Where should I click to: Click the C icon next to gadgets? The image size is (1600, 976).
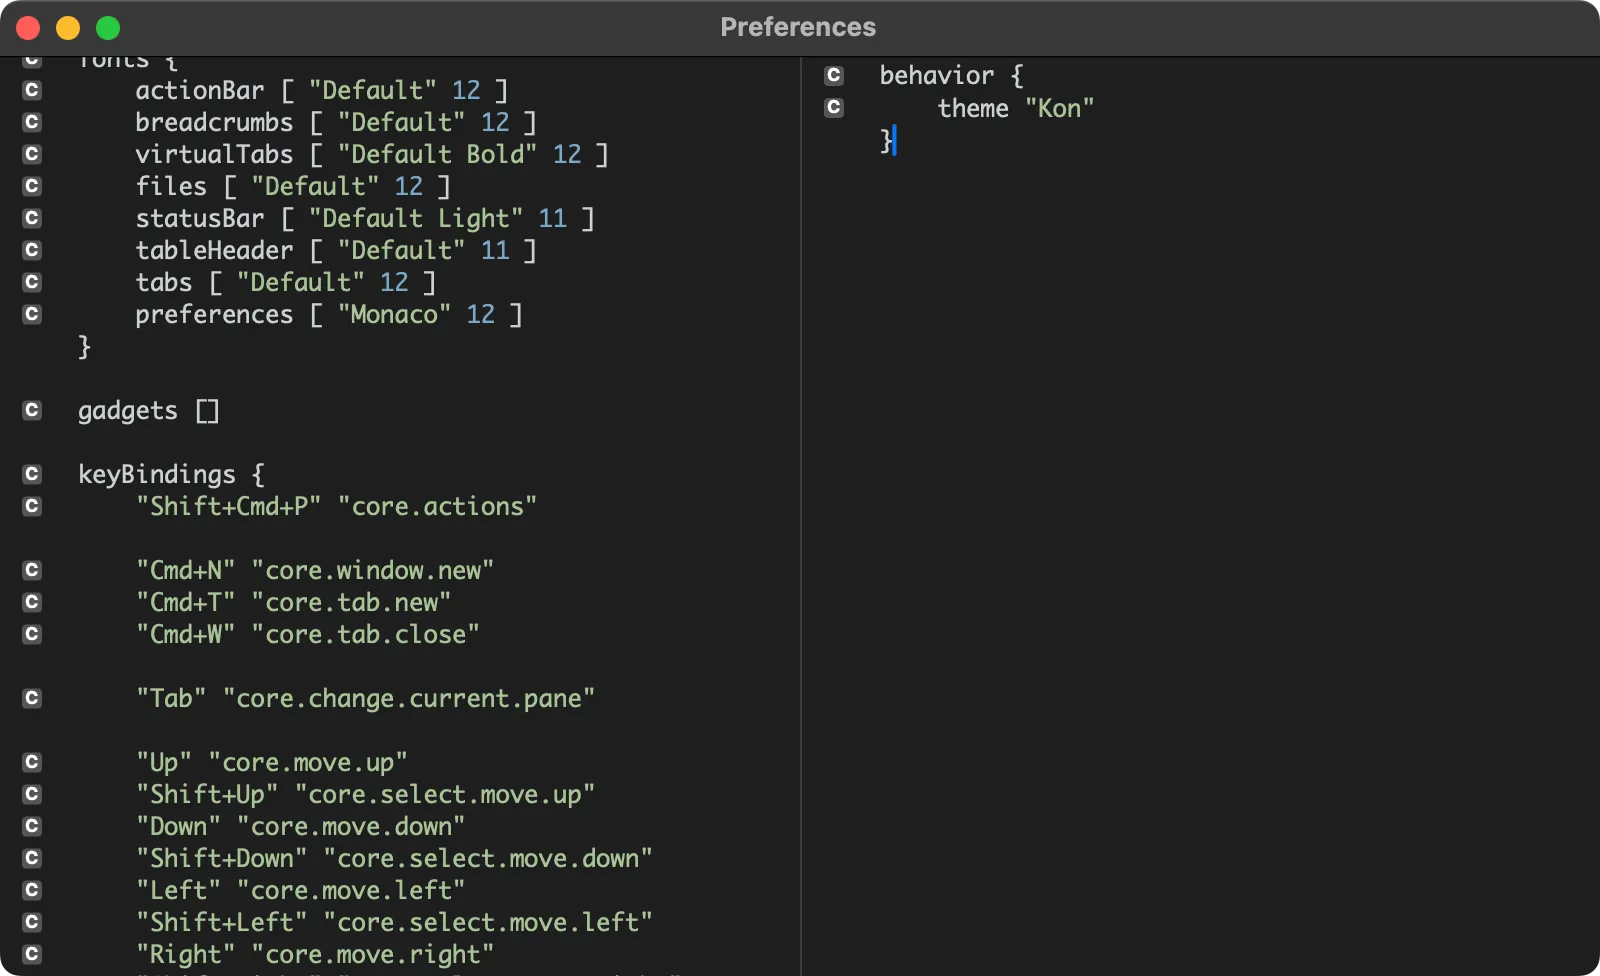click(x=32, y=410)
